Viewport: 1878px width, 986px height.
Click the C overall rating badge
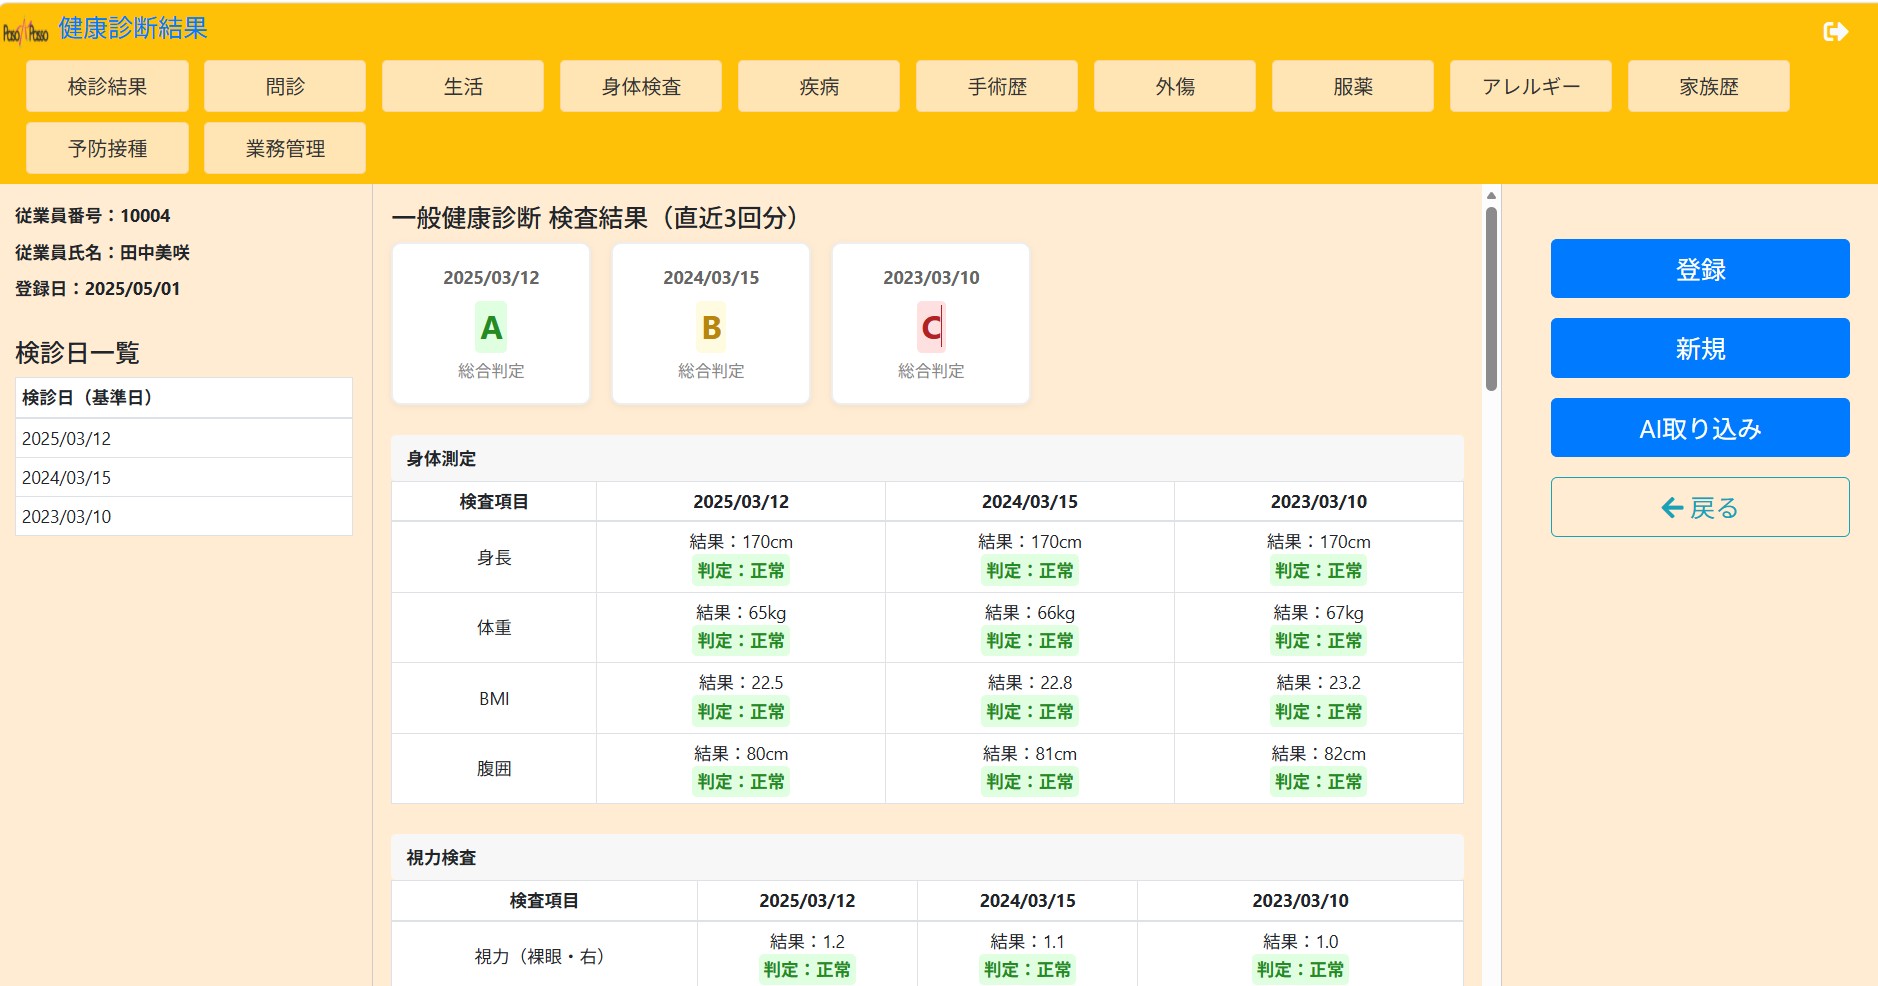click(931, 327)
